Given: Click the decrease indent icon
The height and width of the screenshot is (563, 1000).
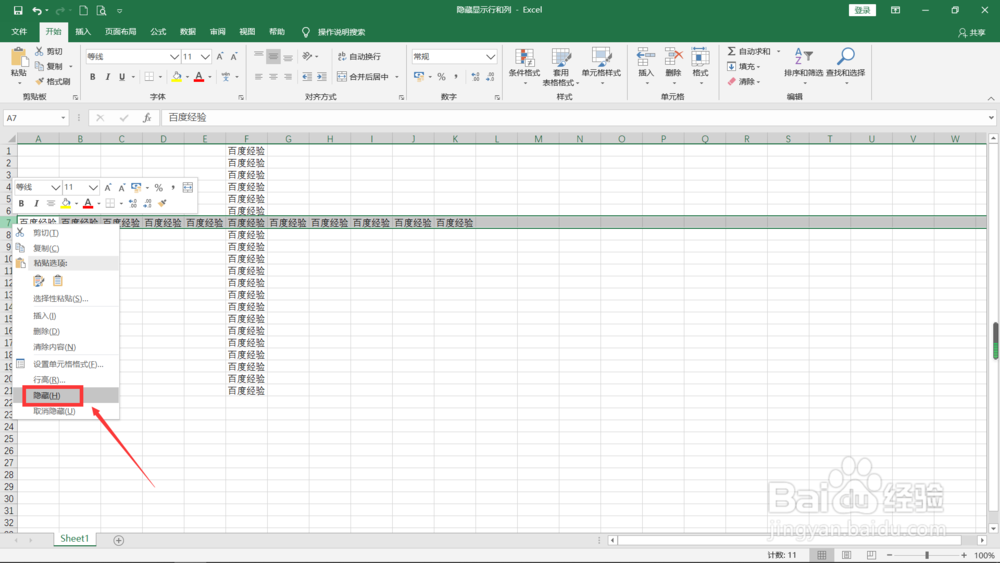Looking at the screenshot, I should 307,77.
